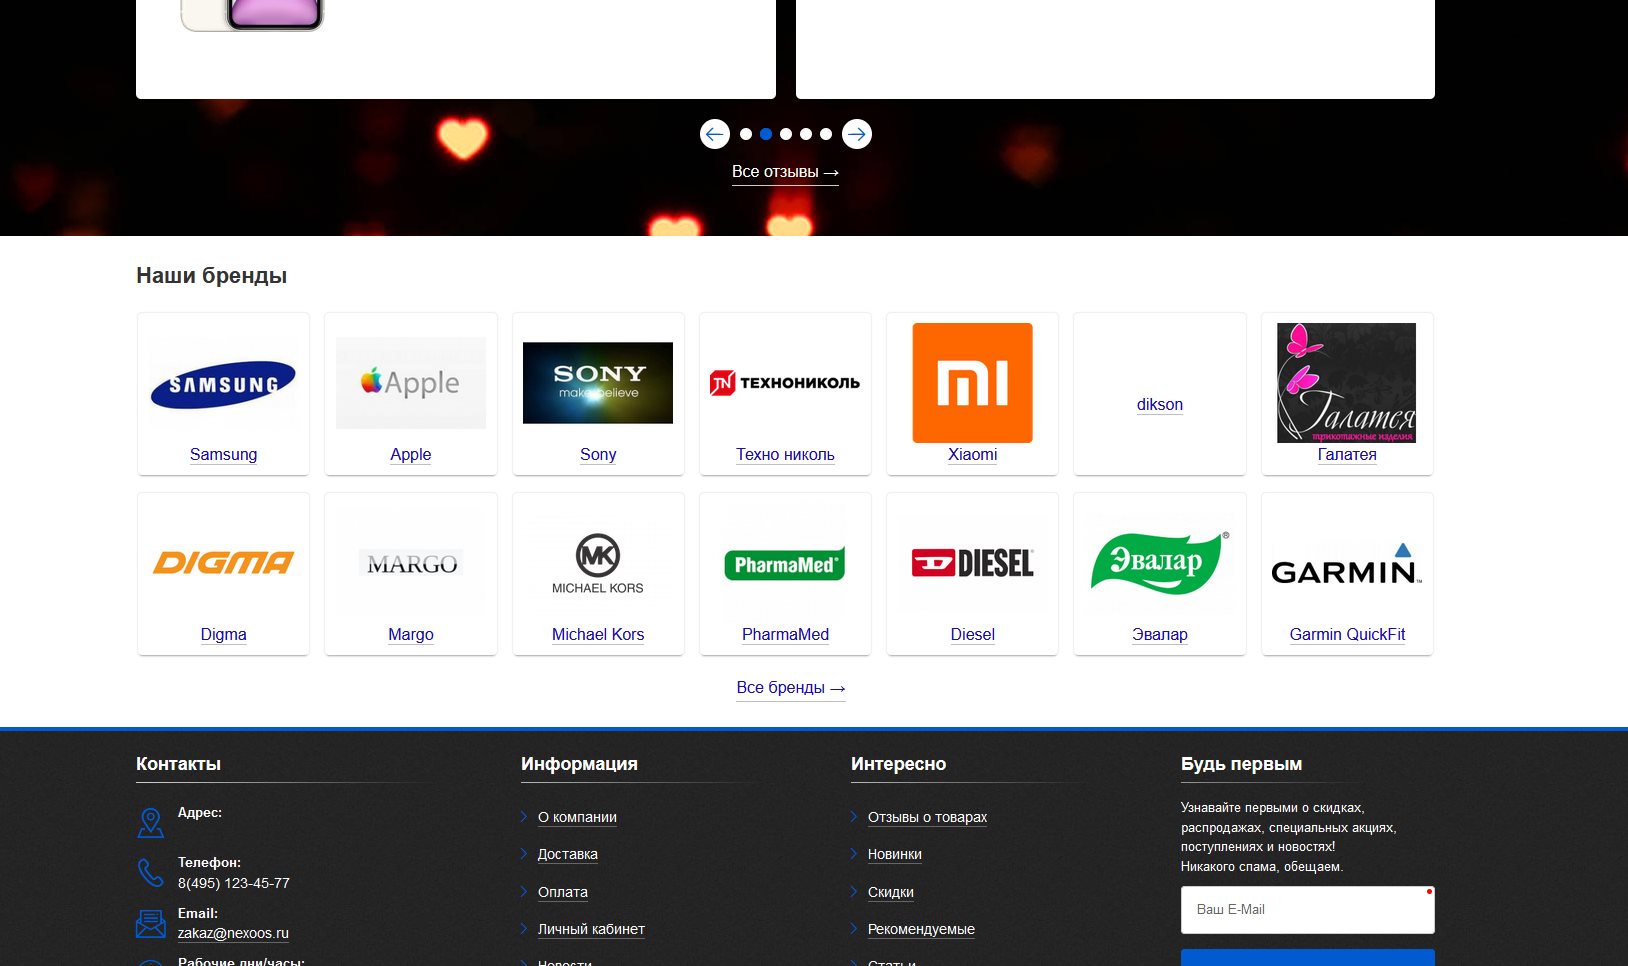
Task: Open "Отзывы о товарах" footer link
Action: coord(927,817)
